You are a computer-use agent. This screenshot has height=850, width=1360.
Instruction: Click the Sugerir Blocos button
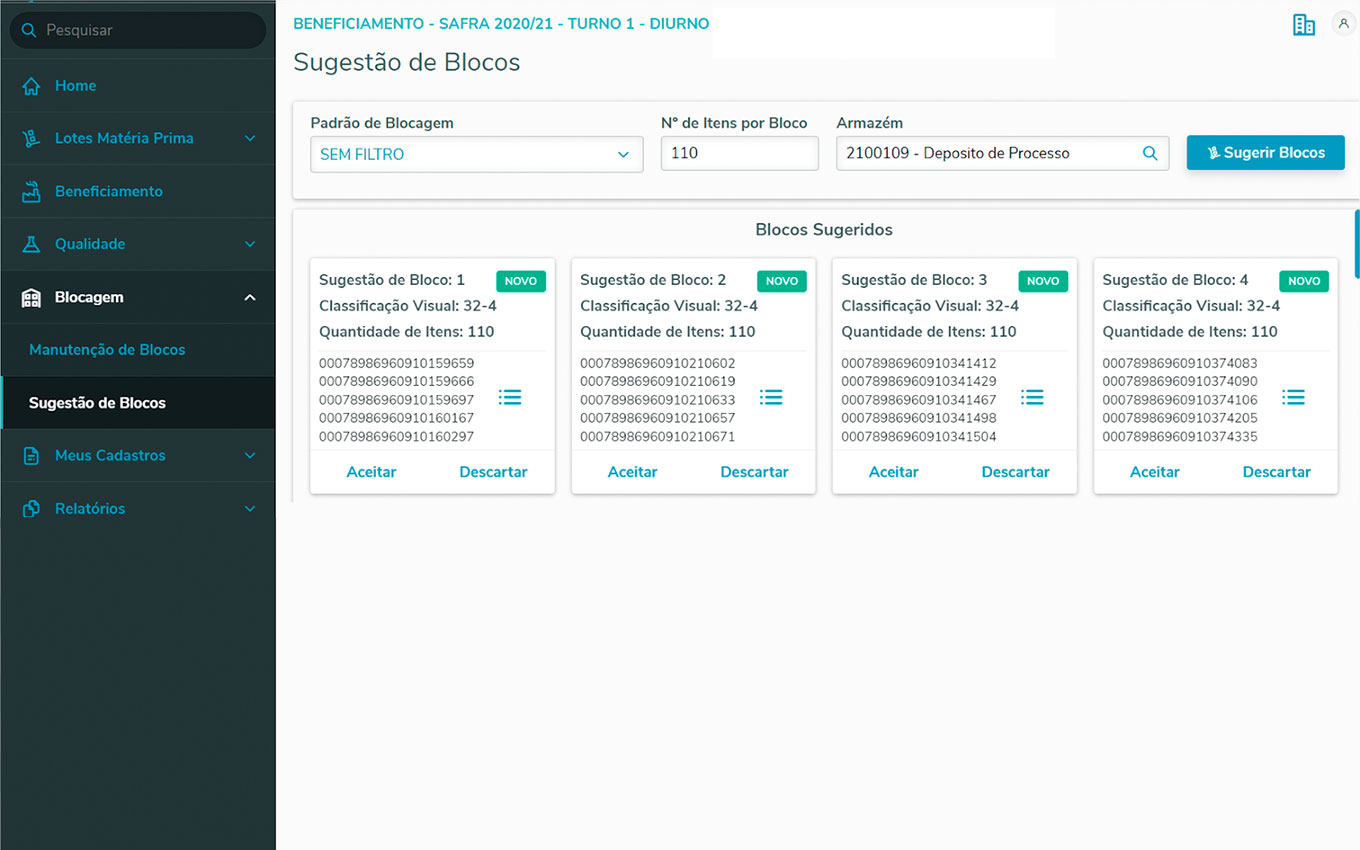(x=1265, y=153)
